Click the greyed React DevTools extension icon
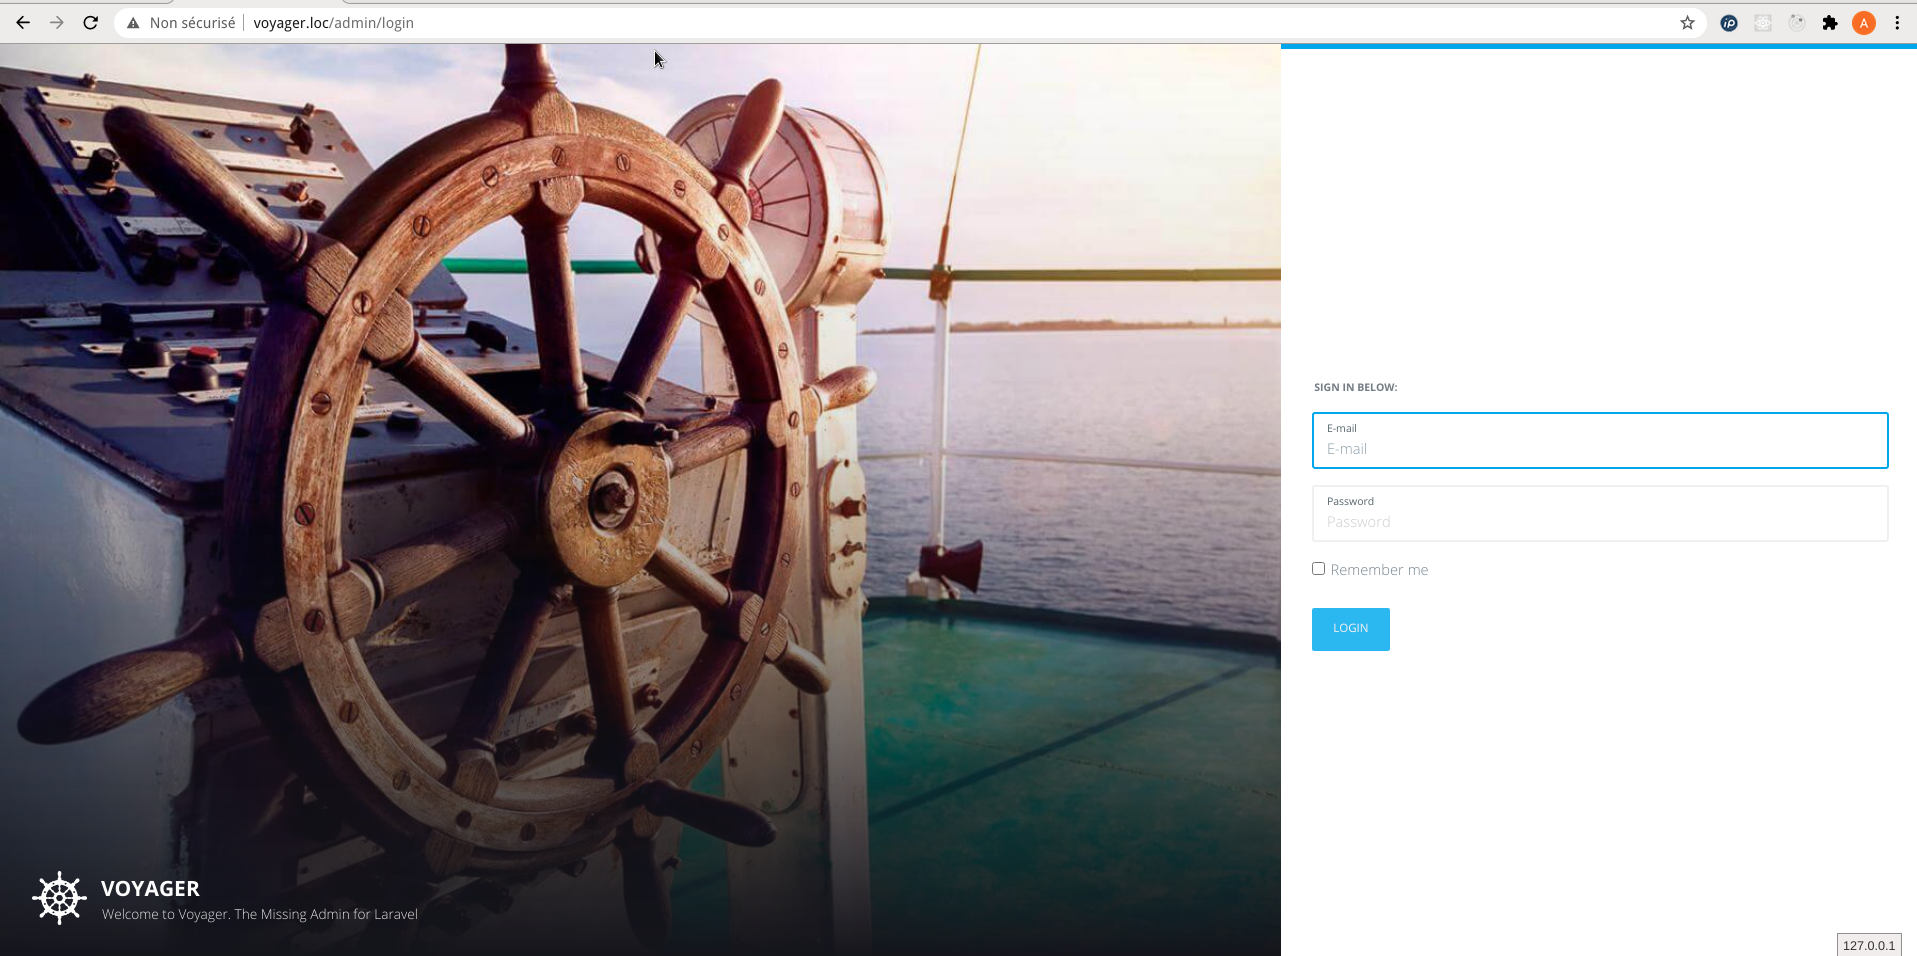This screenshot has width=1917, height=956. coord(1763,23)
